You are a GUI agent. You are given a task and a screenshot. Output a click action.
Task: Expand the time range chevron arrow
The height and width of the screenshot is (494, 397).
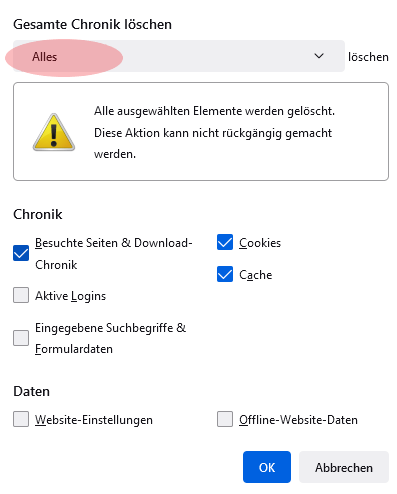(319, 56)
